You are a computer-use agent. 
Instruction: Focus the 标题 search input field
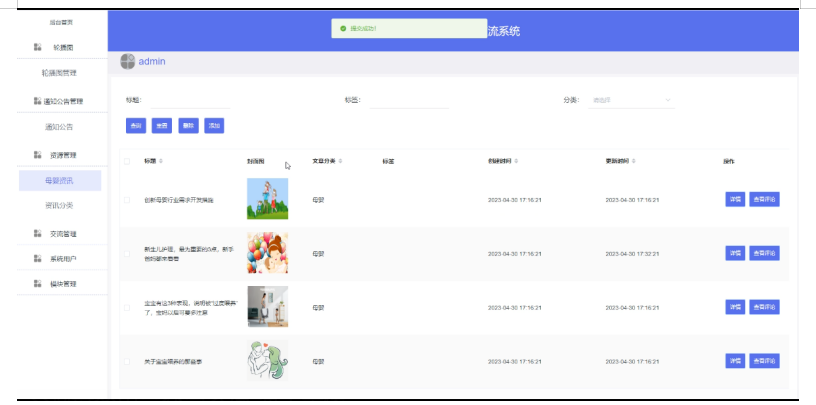[190, 100]
